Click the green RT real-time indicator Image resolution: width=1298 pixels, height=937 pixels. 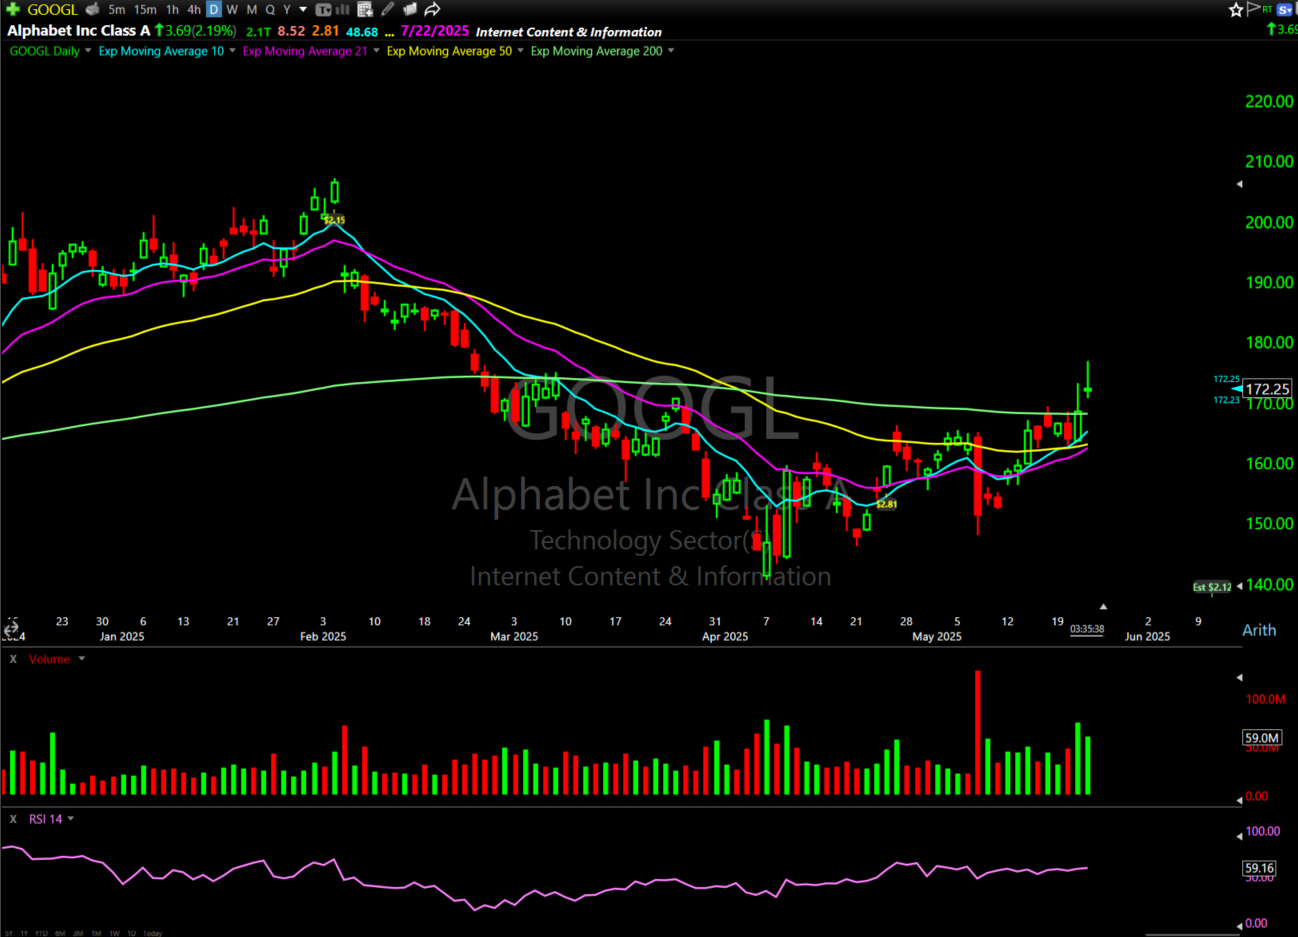pyautogui.click(x=1267, y=9)
